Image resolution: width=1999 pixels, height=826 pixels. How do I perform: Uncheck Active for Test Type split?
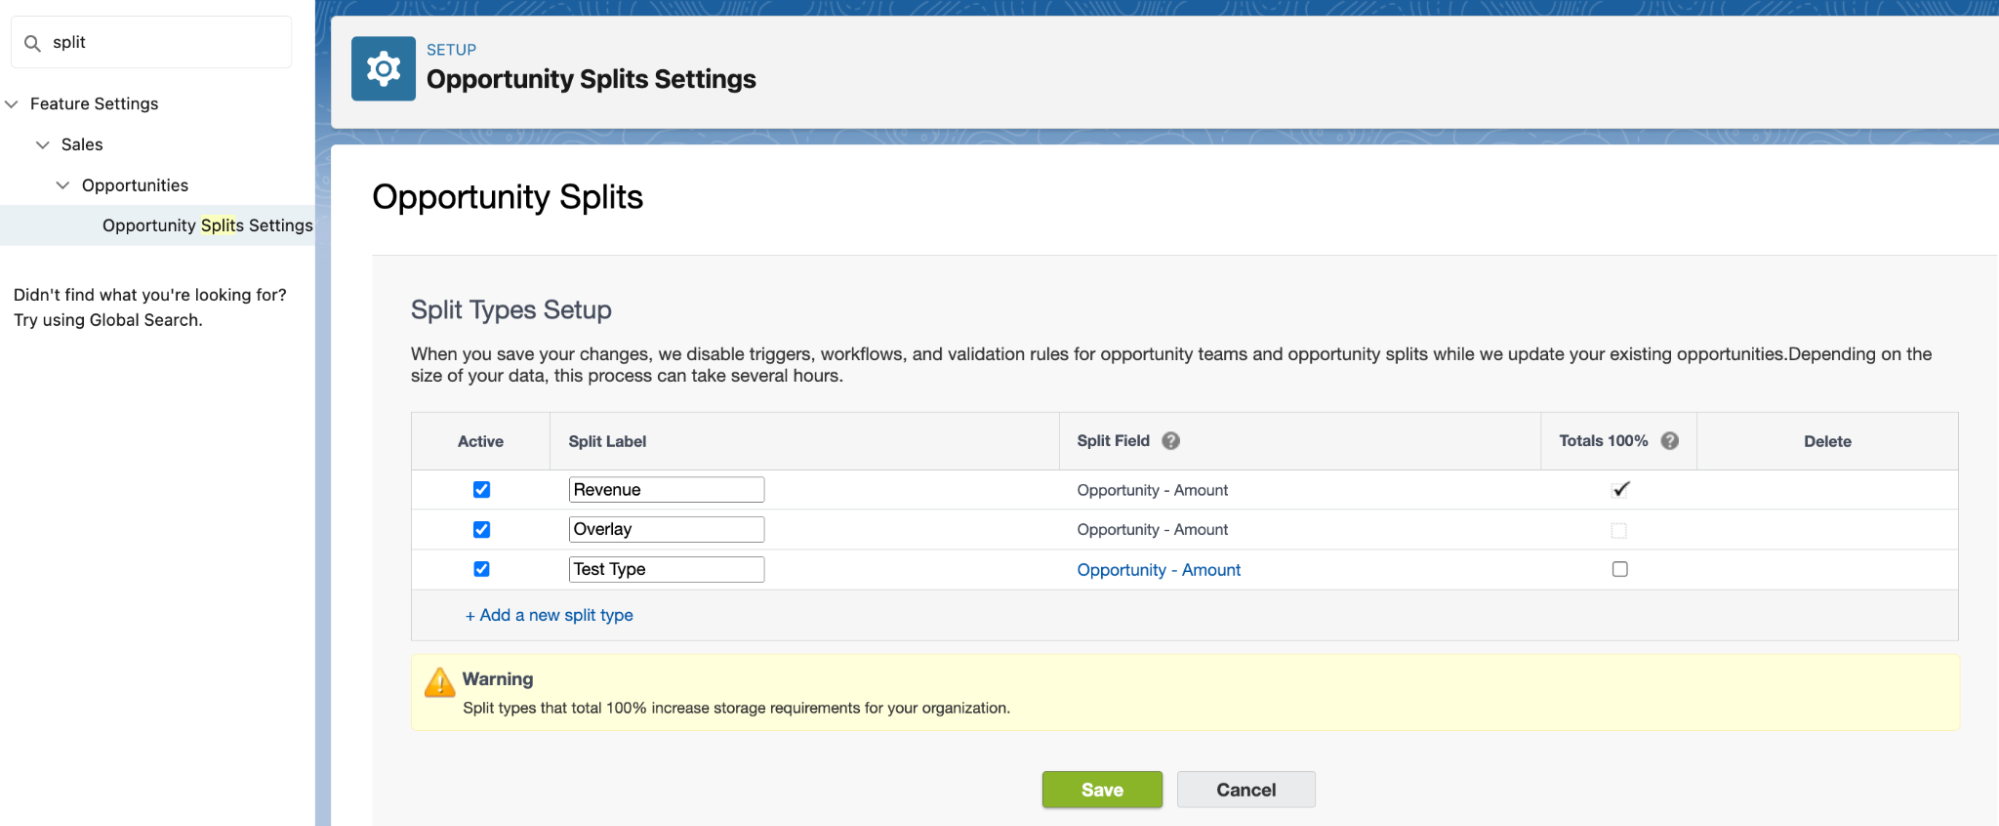pos(481,569)
